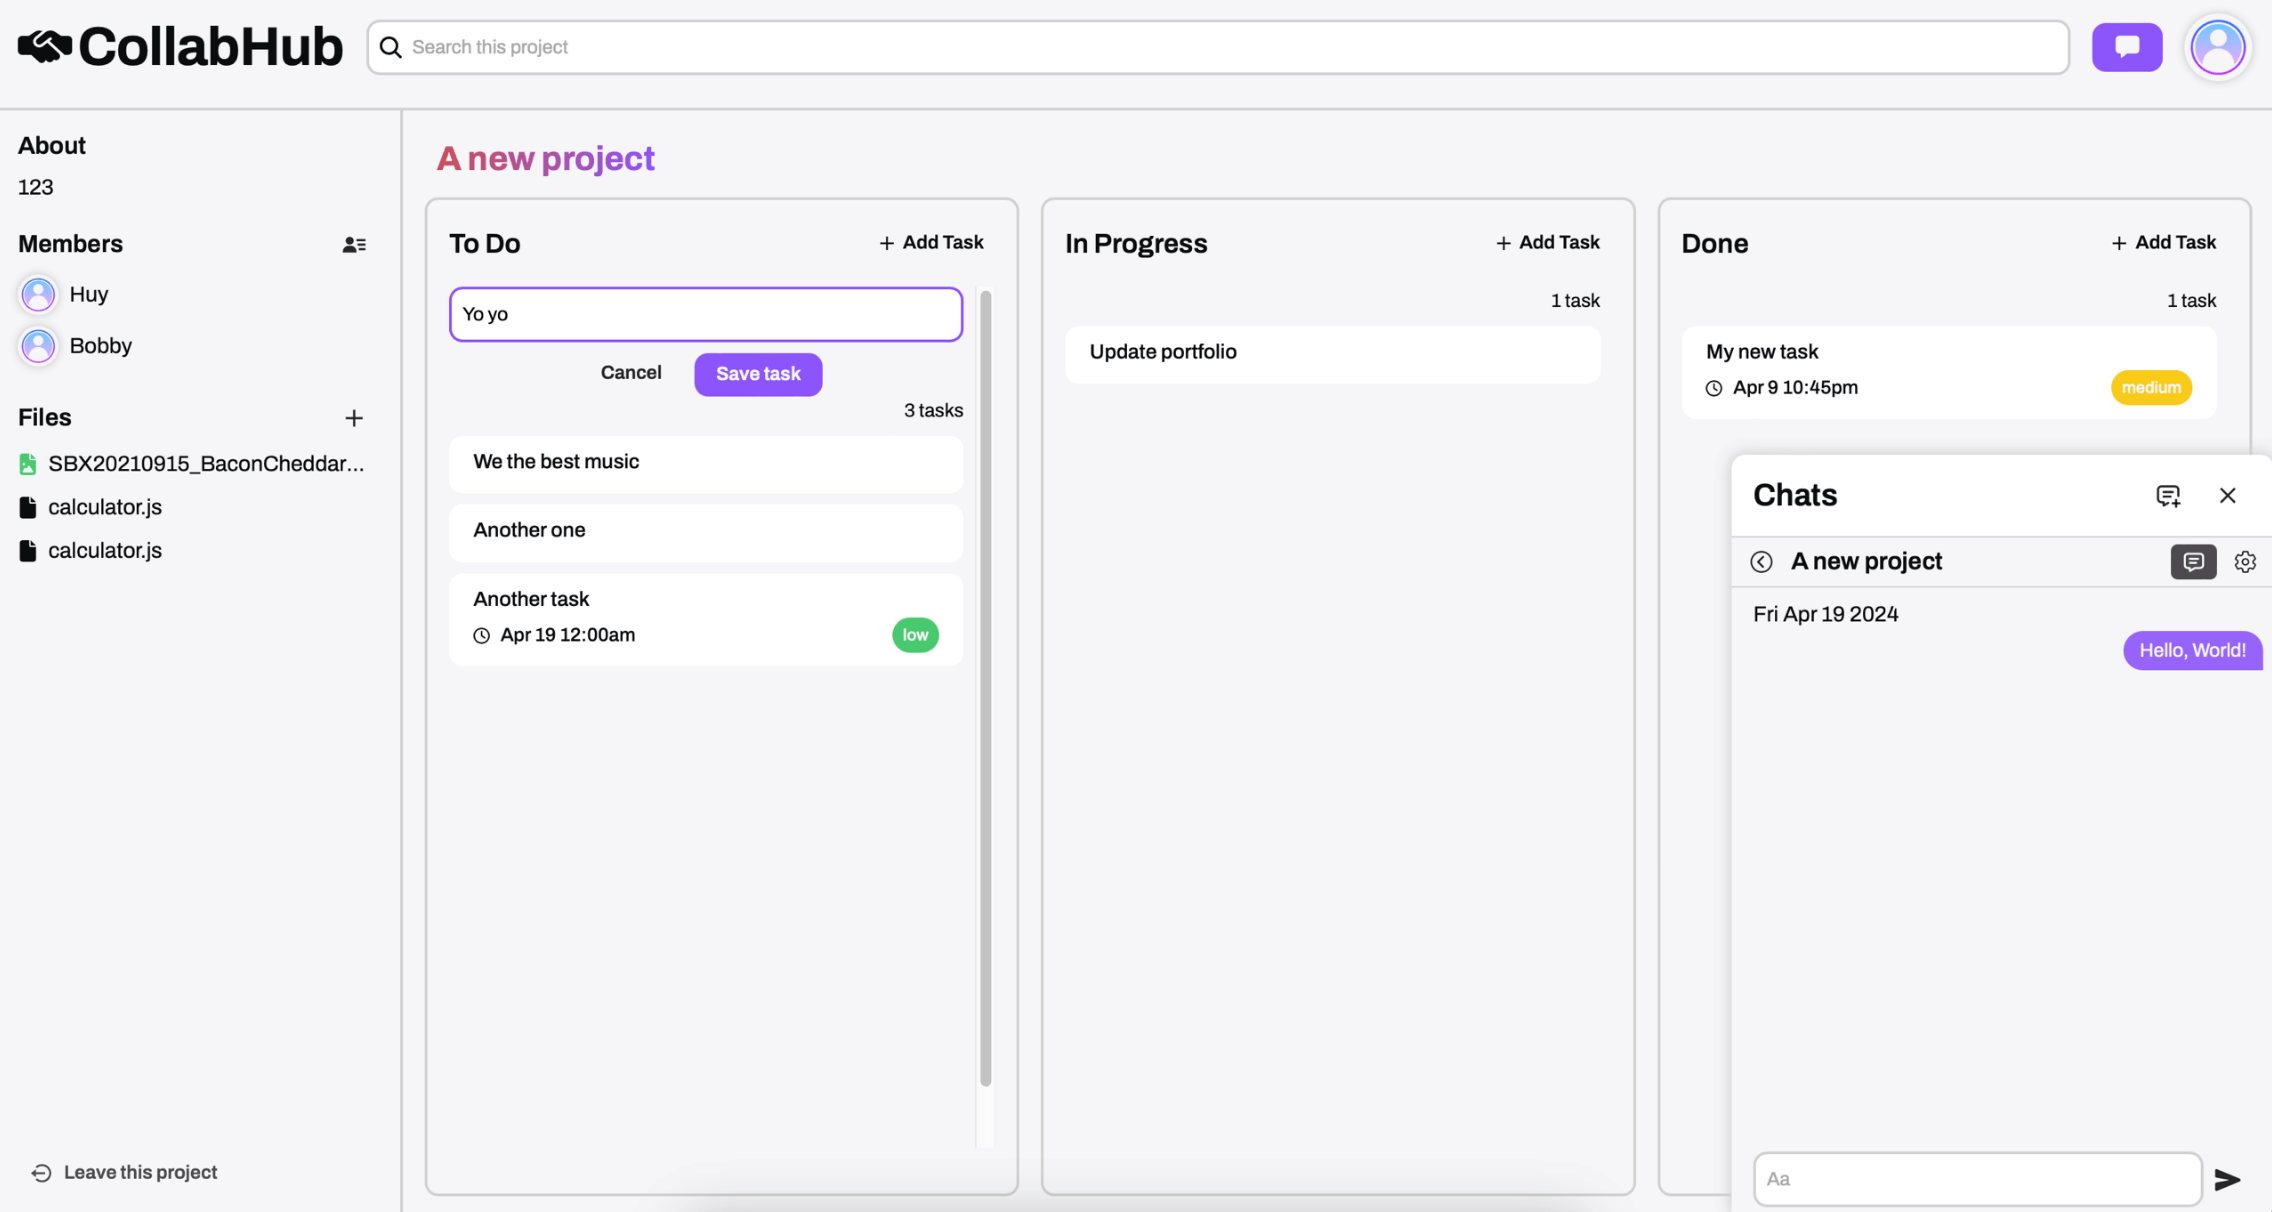The height and width of the screenshot is (1212, 2272).
Task: Cancel the task being created
Action: [x=630, y=372]
